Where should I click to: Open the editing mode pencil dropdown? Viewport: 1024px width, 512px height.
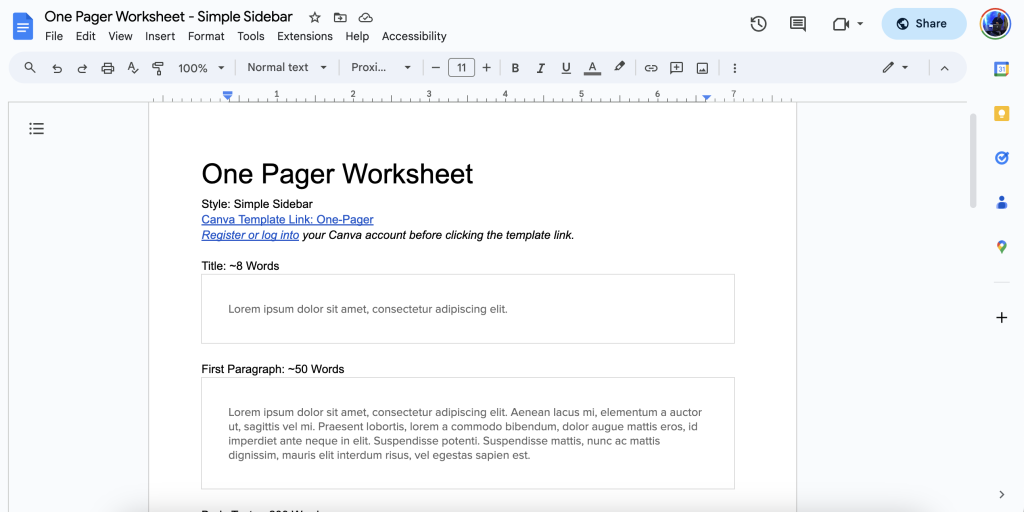click(895, 67)
